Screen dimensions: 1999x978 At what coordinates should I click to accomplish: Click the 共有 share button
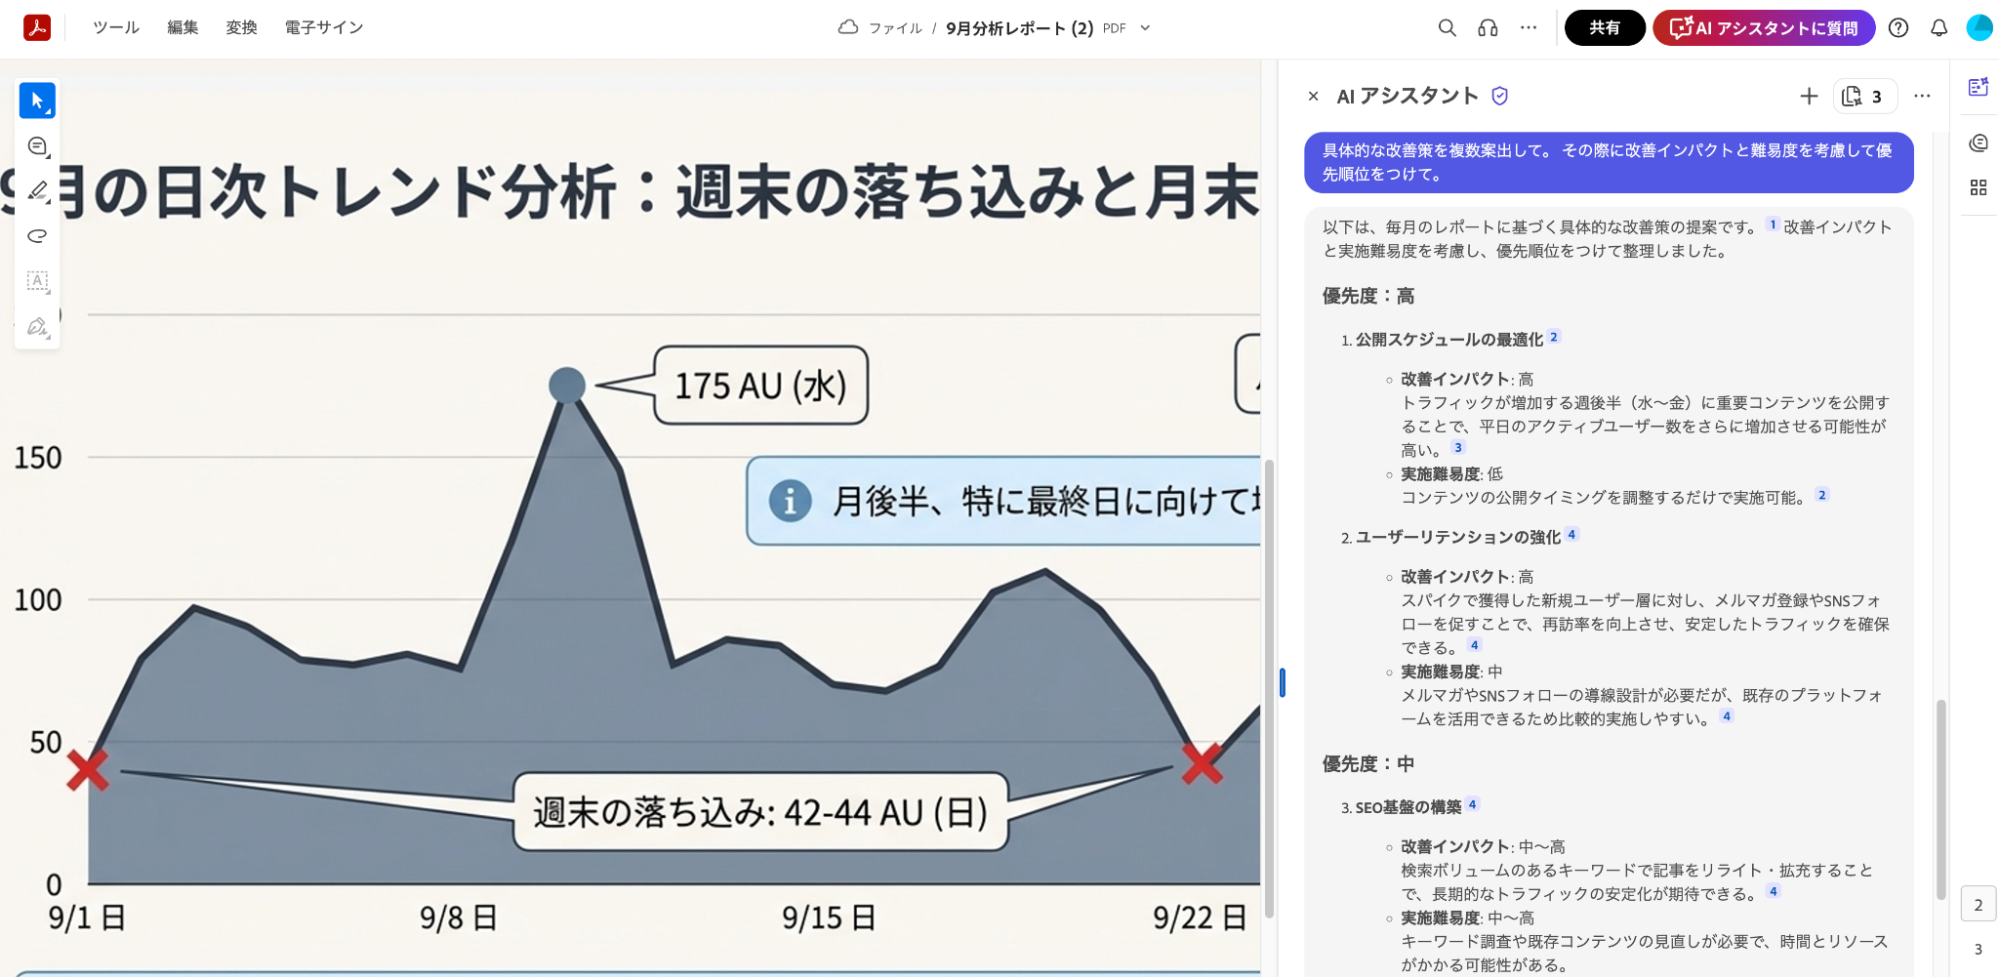pos(1604,28)
